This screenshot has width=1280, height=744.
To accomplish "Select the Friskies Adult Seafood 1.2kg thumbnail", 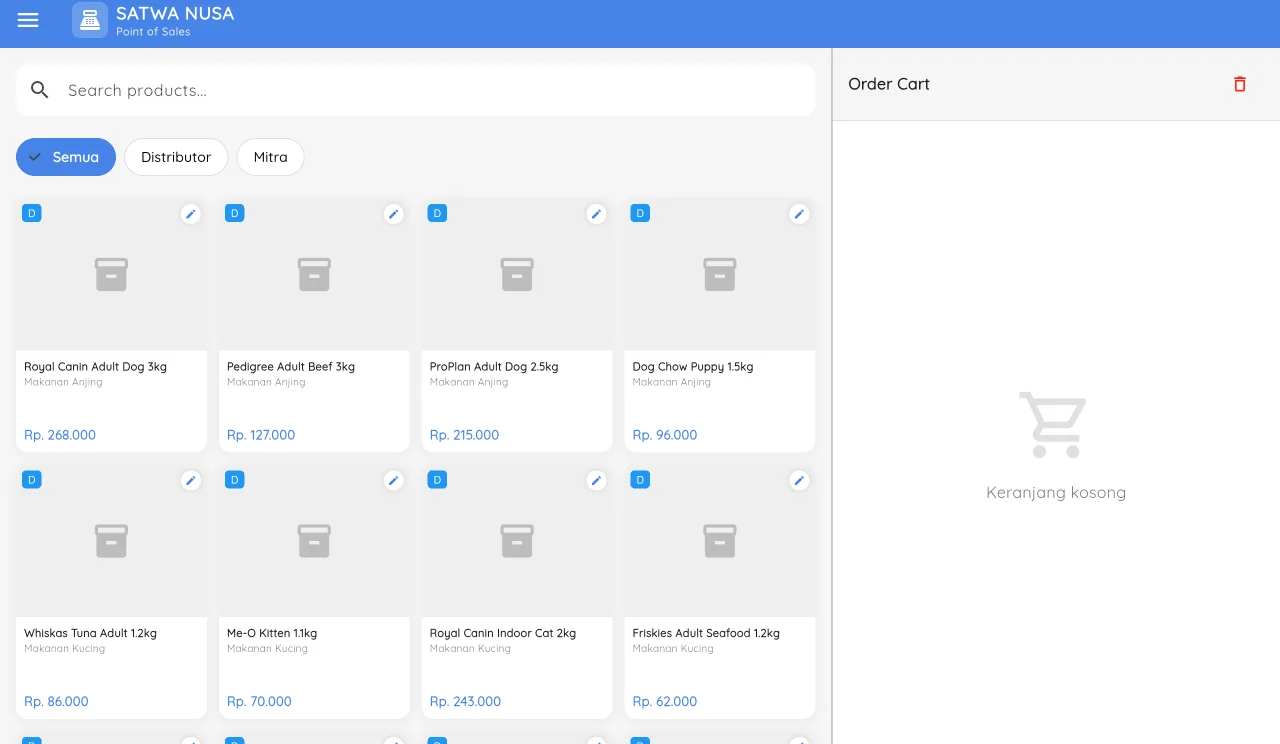I will click(x=720, y=541).
